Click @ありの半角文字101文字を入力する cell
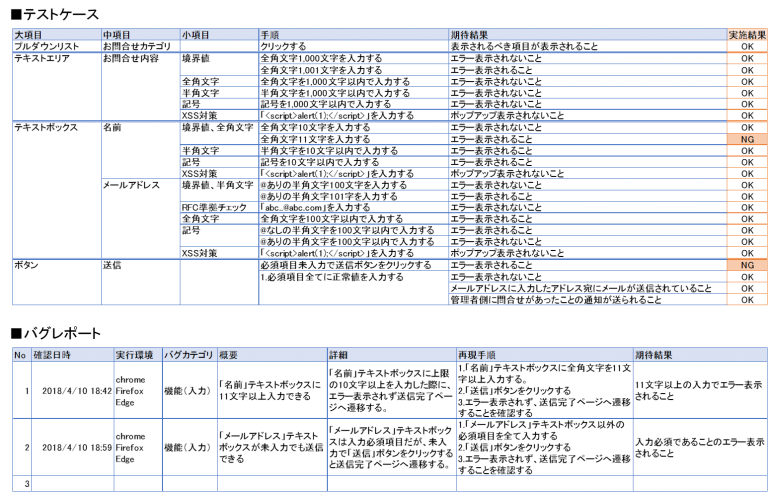This screenshot has height=492, width=768. tap(354, 196)
